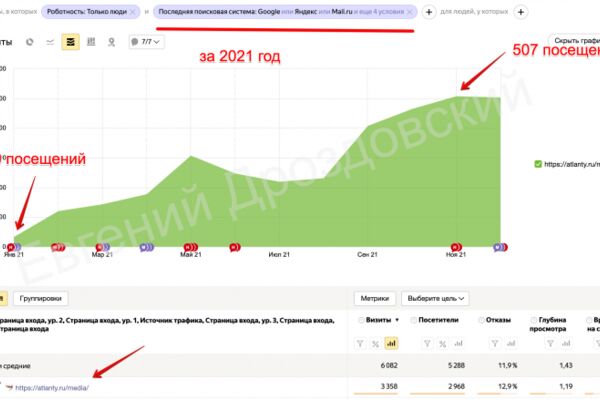600x400 pixels.
Task: Open the annotation marker at Мар 21
Action: [x=103, y=247]
